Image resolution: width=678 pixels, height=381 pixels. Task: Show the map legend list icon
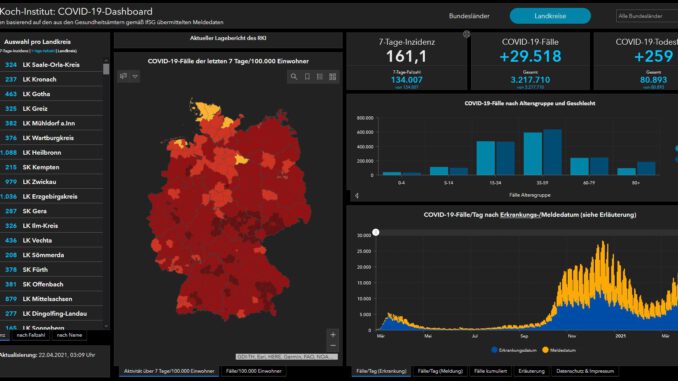coord(320,77)
